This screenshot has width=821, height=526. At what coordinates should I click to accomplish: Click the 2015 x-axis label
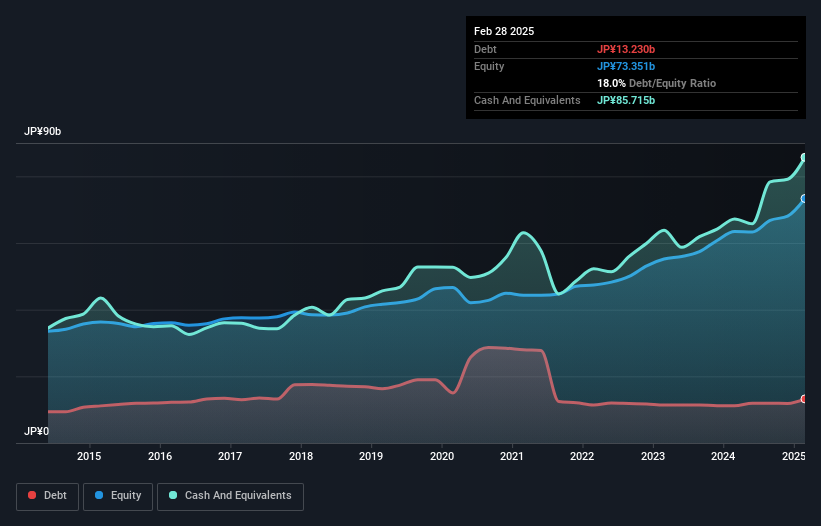pyautogui.click(x=89, y=456)
